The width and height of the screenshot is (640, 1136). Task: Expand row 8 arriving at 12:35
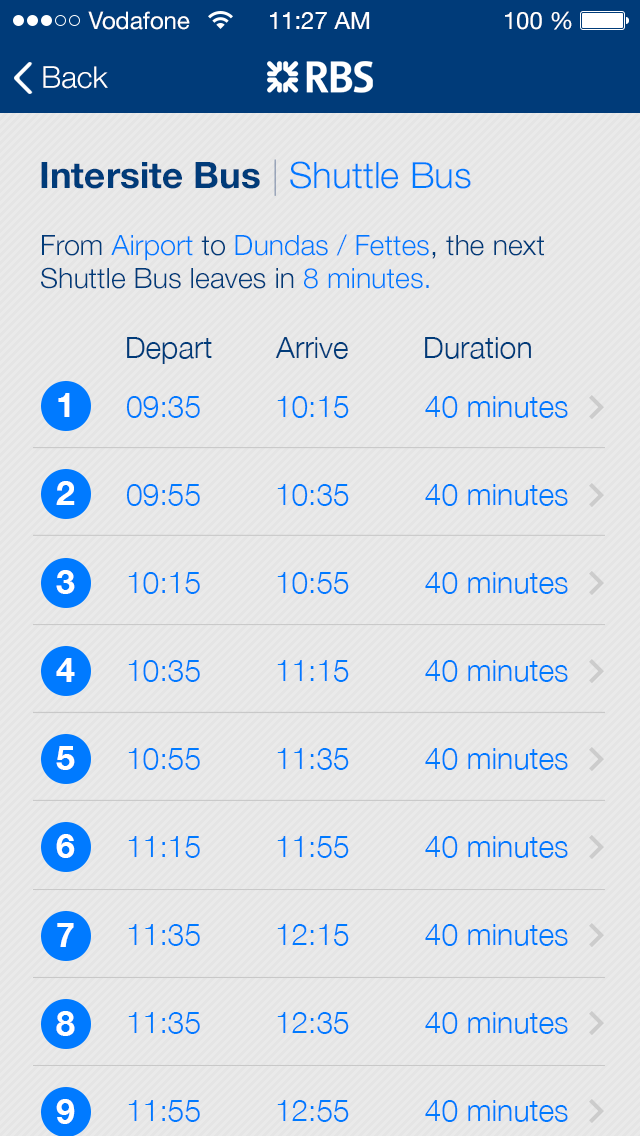[x=596, y=1023]
